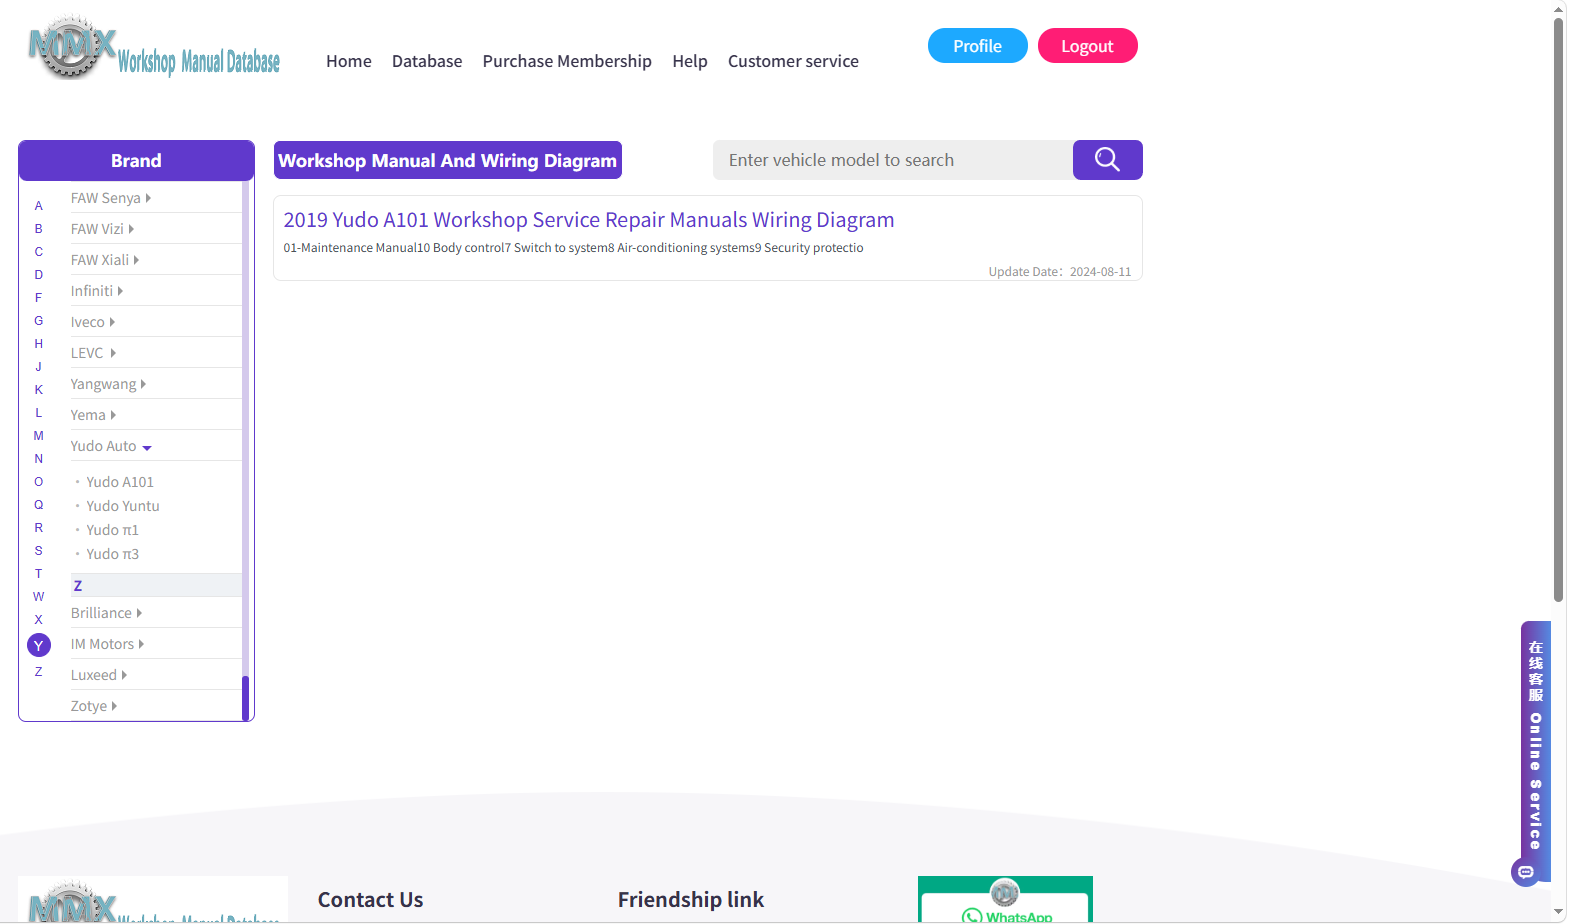Expand the Iveco brand
This screenshot has width=1570, height=924.
click(93, 322)
